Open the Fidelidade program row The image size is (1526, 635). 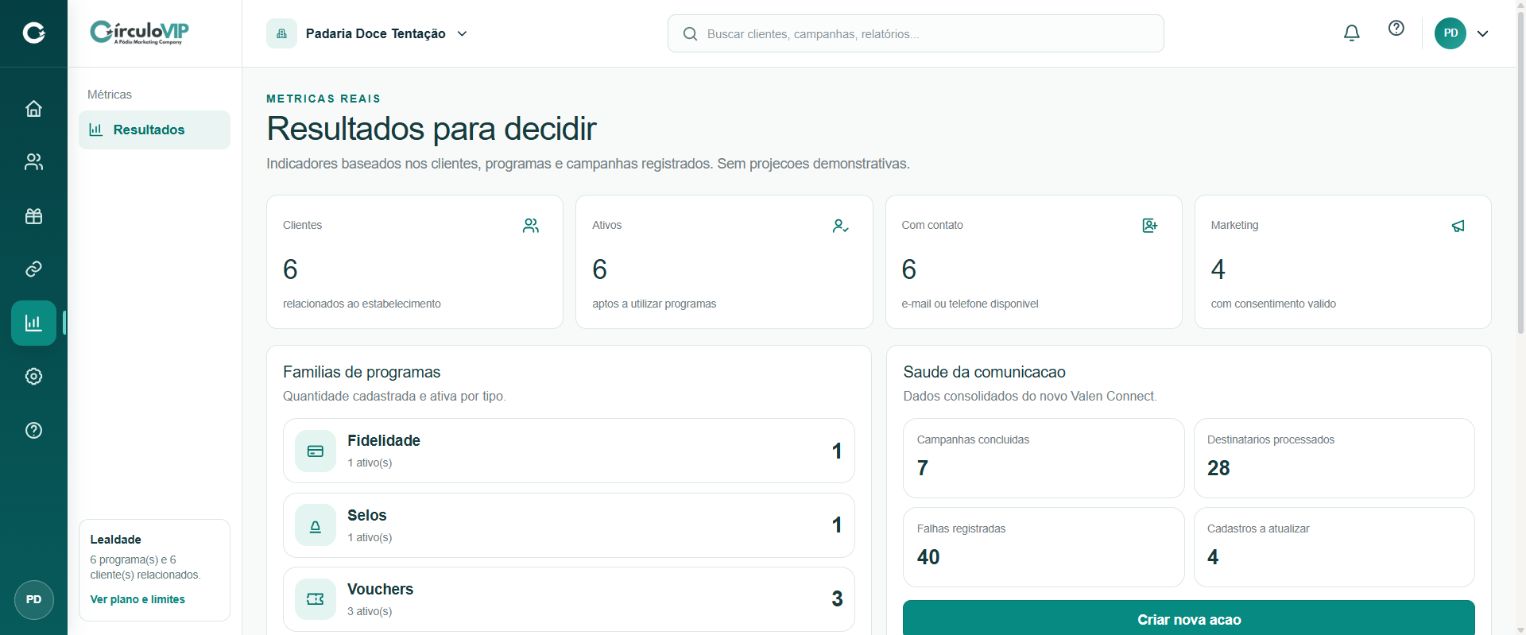tap(569, 451)
